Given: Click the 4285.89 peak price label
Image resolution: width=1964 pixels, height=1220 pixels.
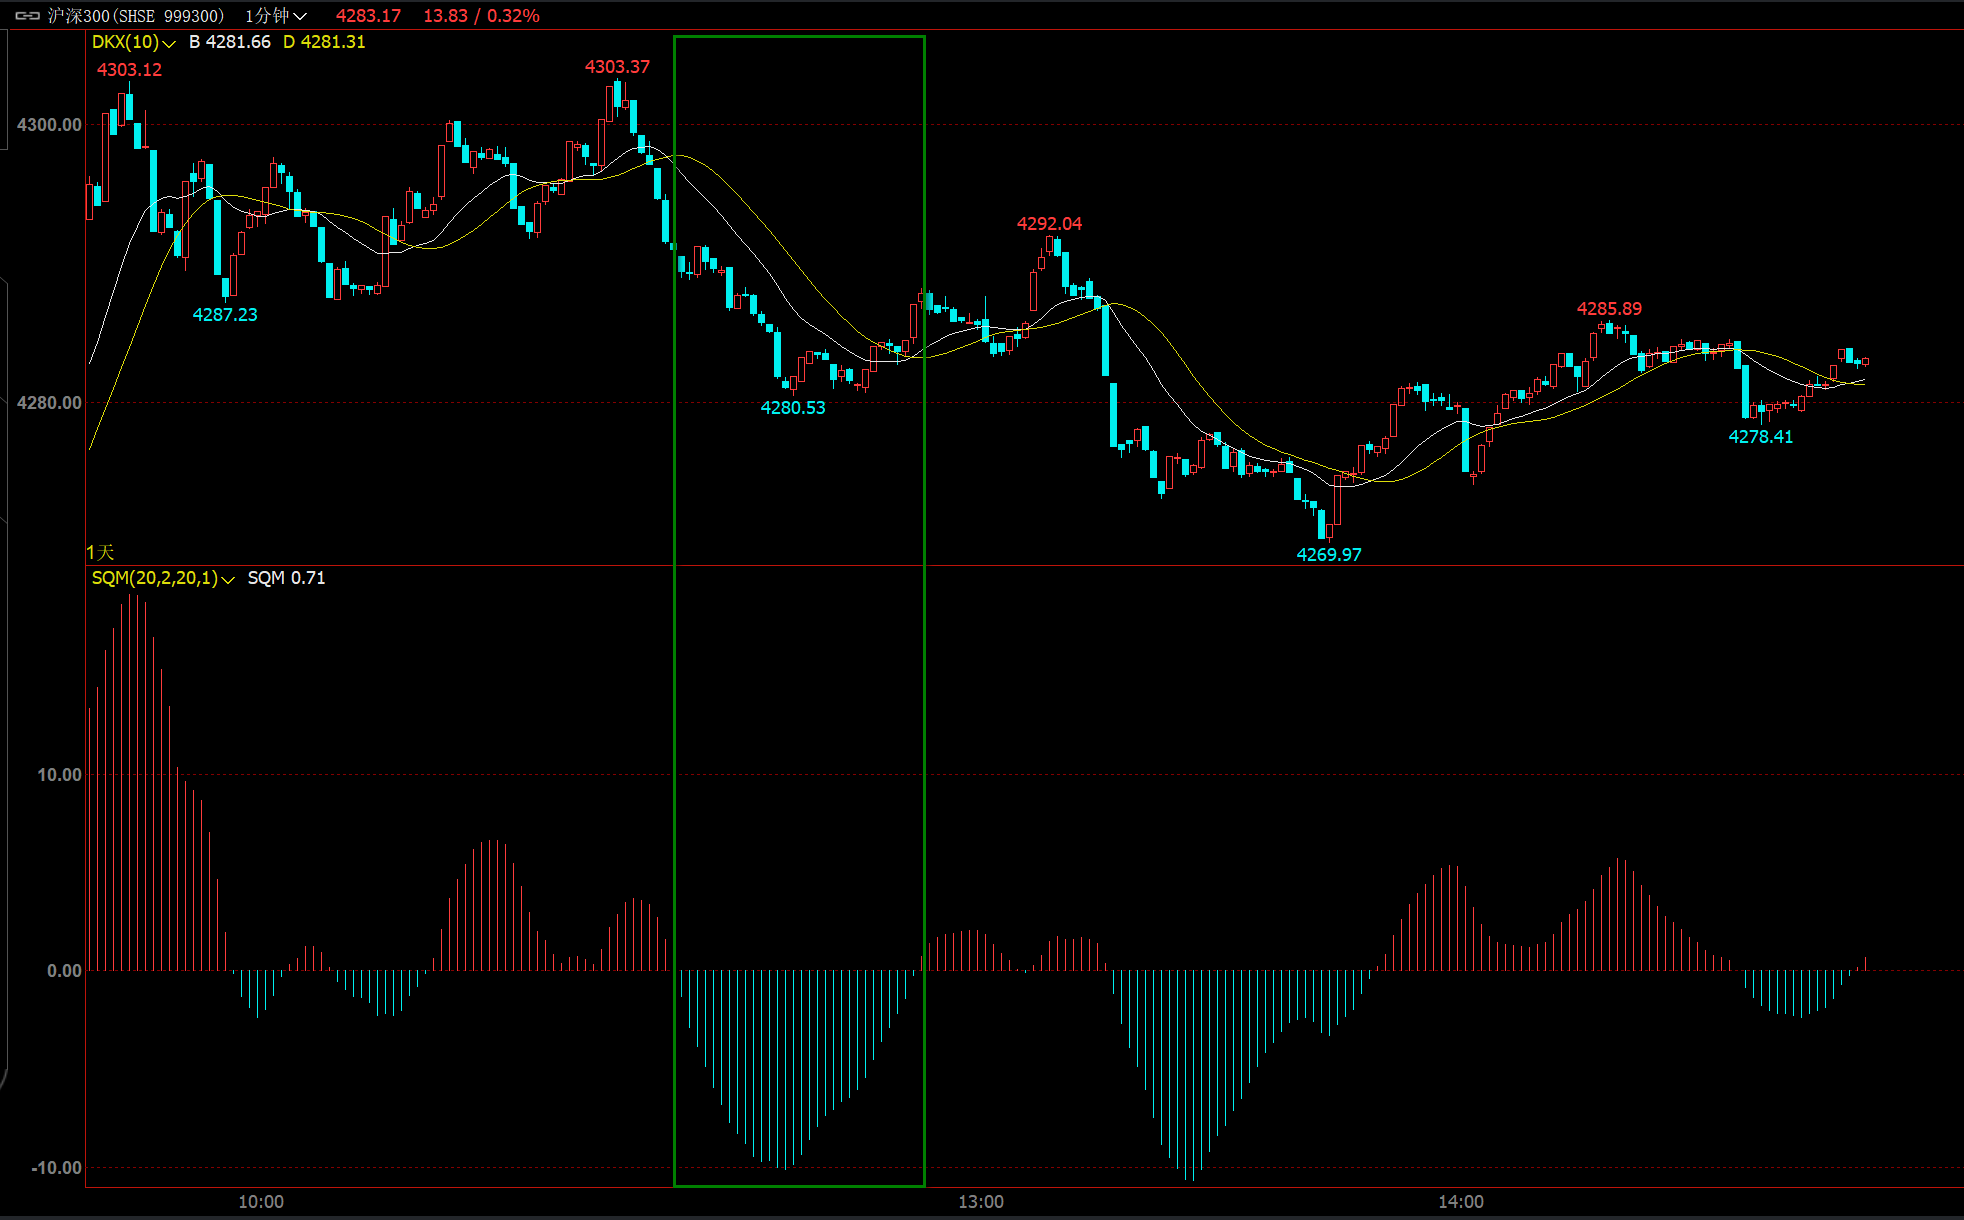Looking at the screenshot, I should (1609, 309).
